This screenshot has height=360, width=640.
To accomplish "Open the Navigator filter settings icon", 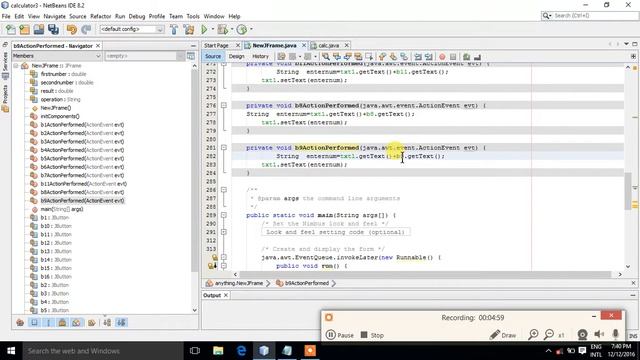I will 191,56.
